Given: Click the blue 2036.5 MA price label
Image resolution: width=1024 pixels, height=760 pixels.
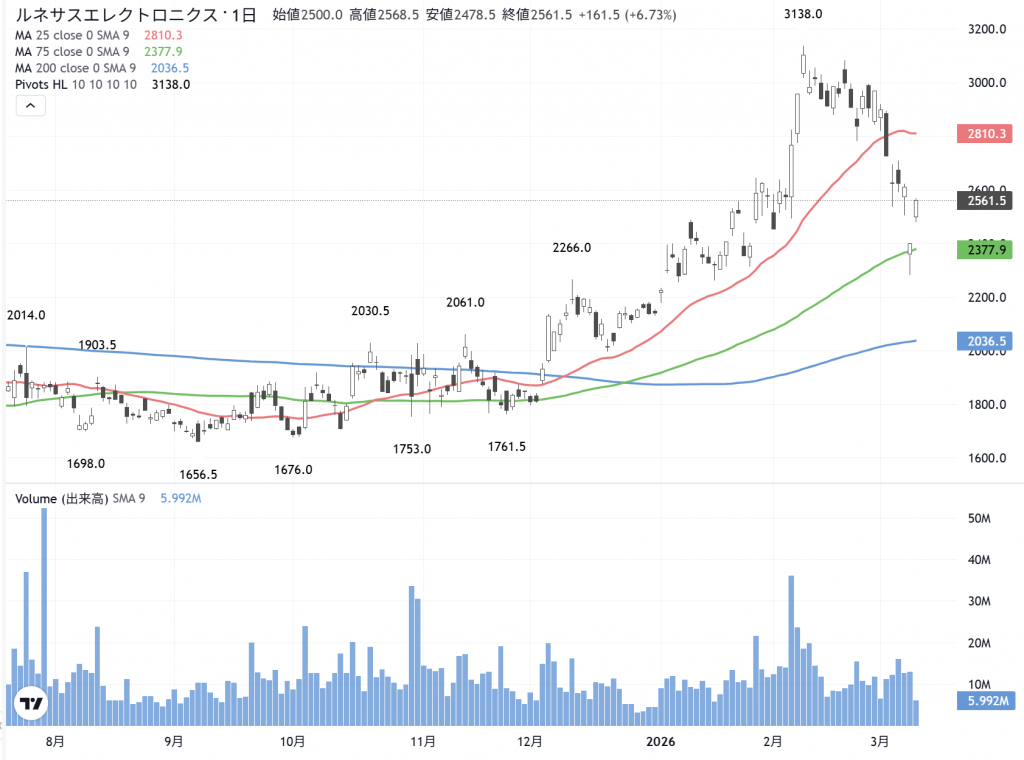Looking at the screenshot, I should click(x=985, y=341).
